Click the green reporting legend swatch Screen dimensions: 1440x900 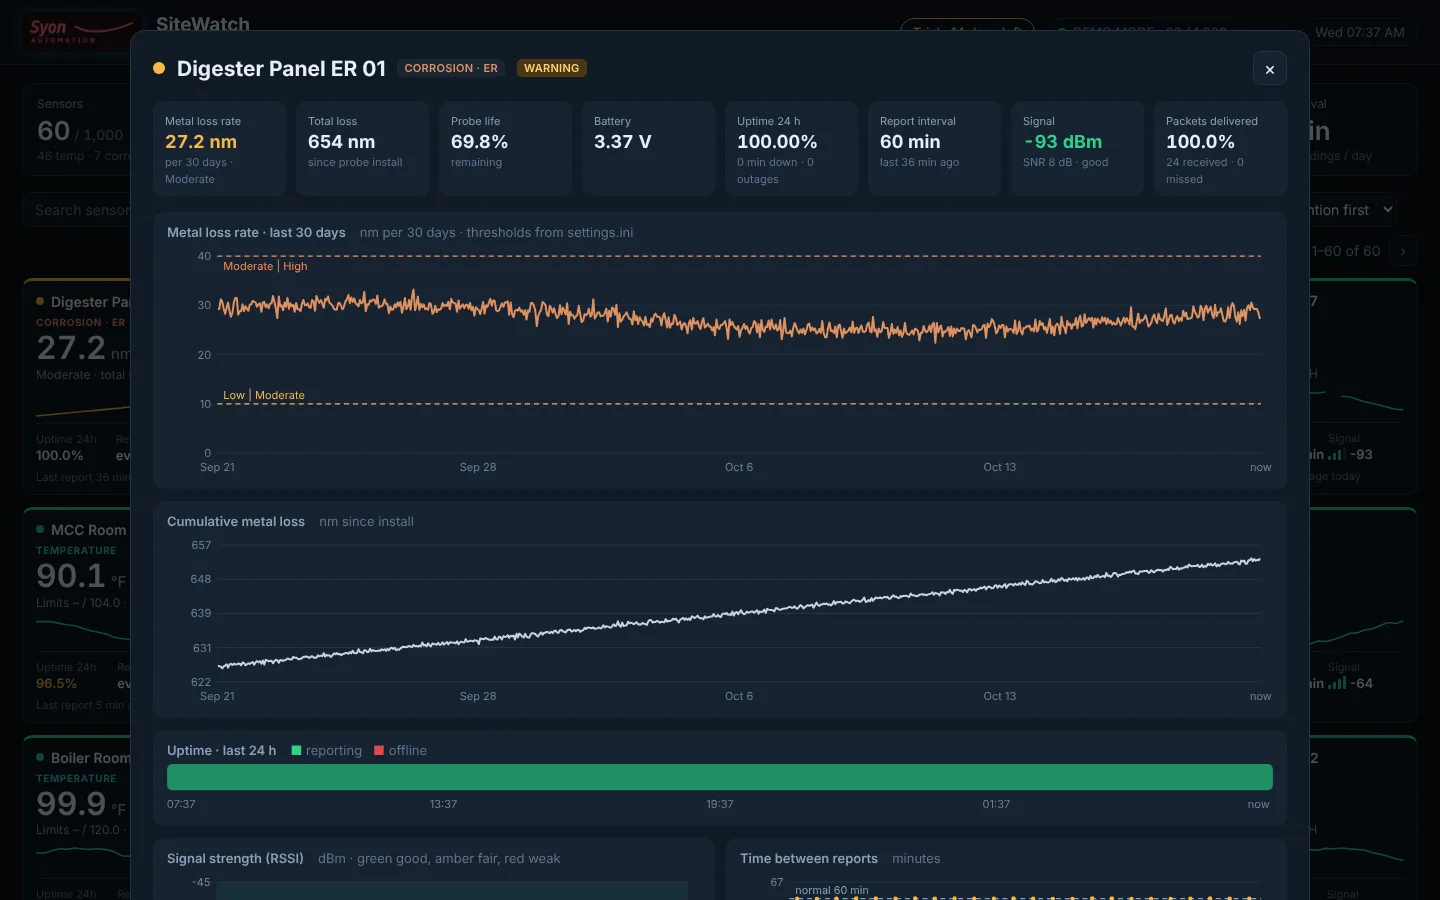point(296,751)
